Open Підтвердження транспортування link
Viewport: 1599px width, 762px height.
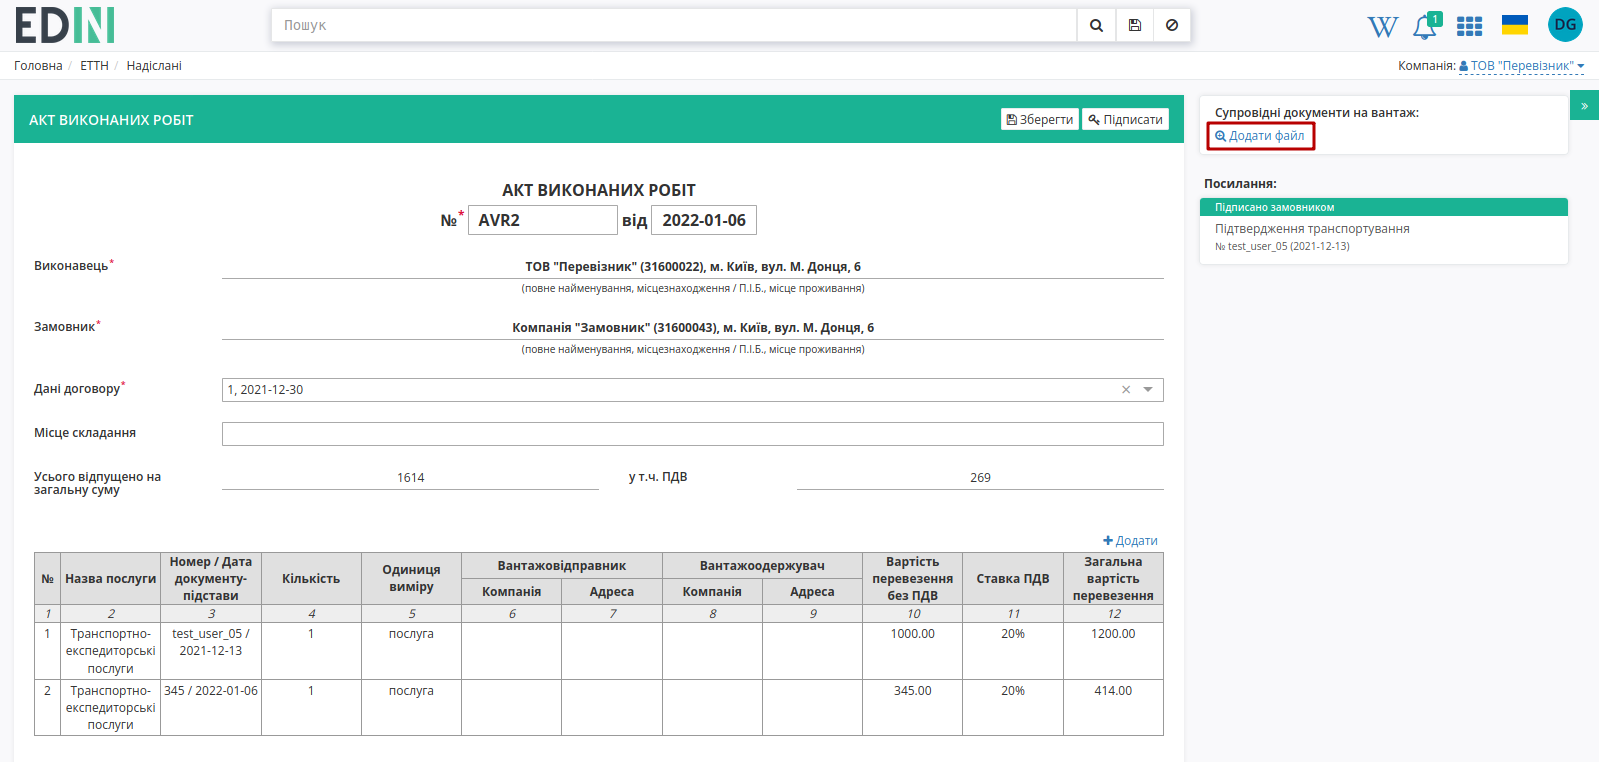pos(1312,229)
